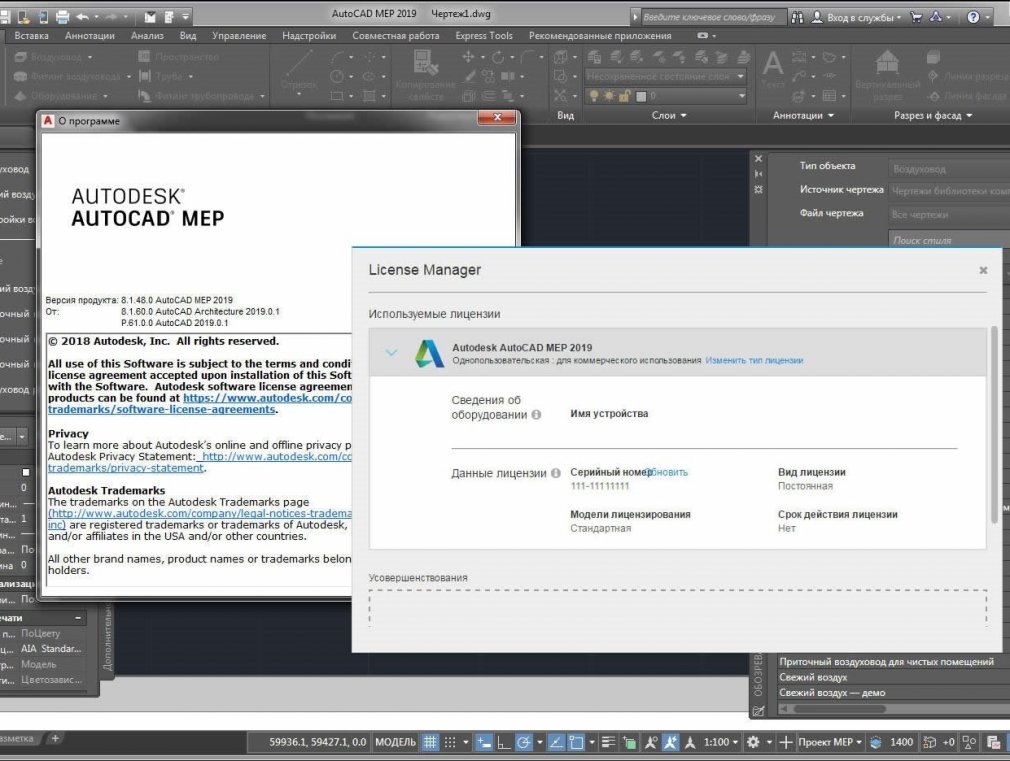Click the plus crosshair icon in status bar
Image resolution: width=1010 pixels, height=761 pixels.
785,742
